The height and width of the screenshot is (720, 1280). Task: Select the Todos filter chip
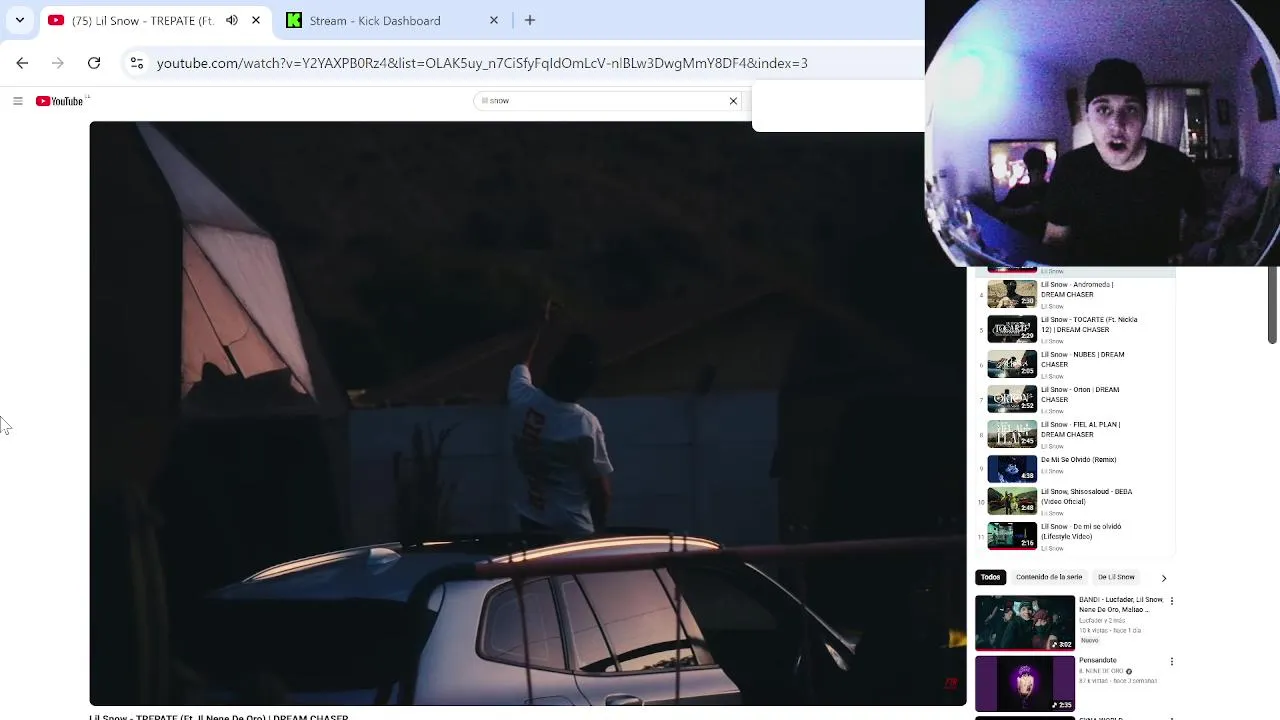point(990,577)
